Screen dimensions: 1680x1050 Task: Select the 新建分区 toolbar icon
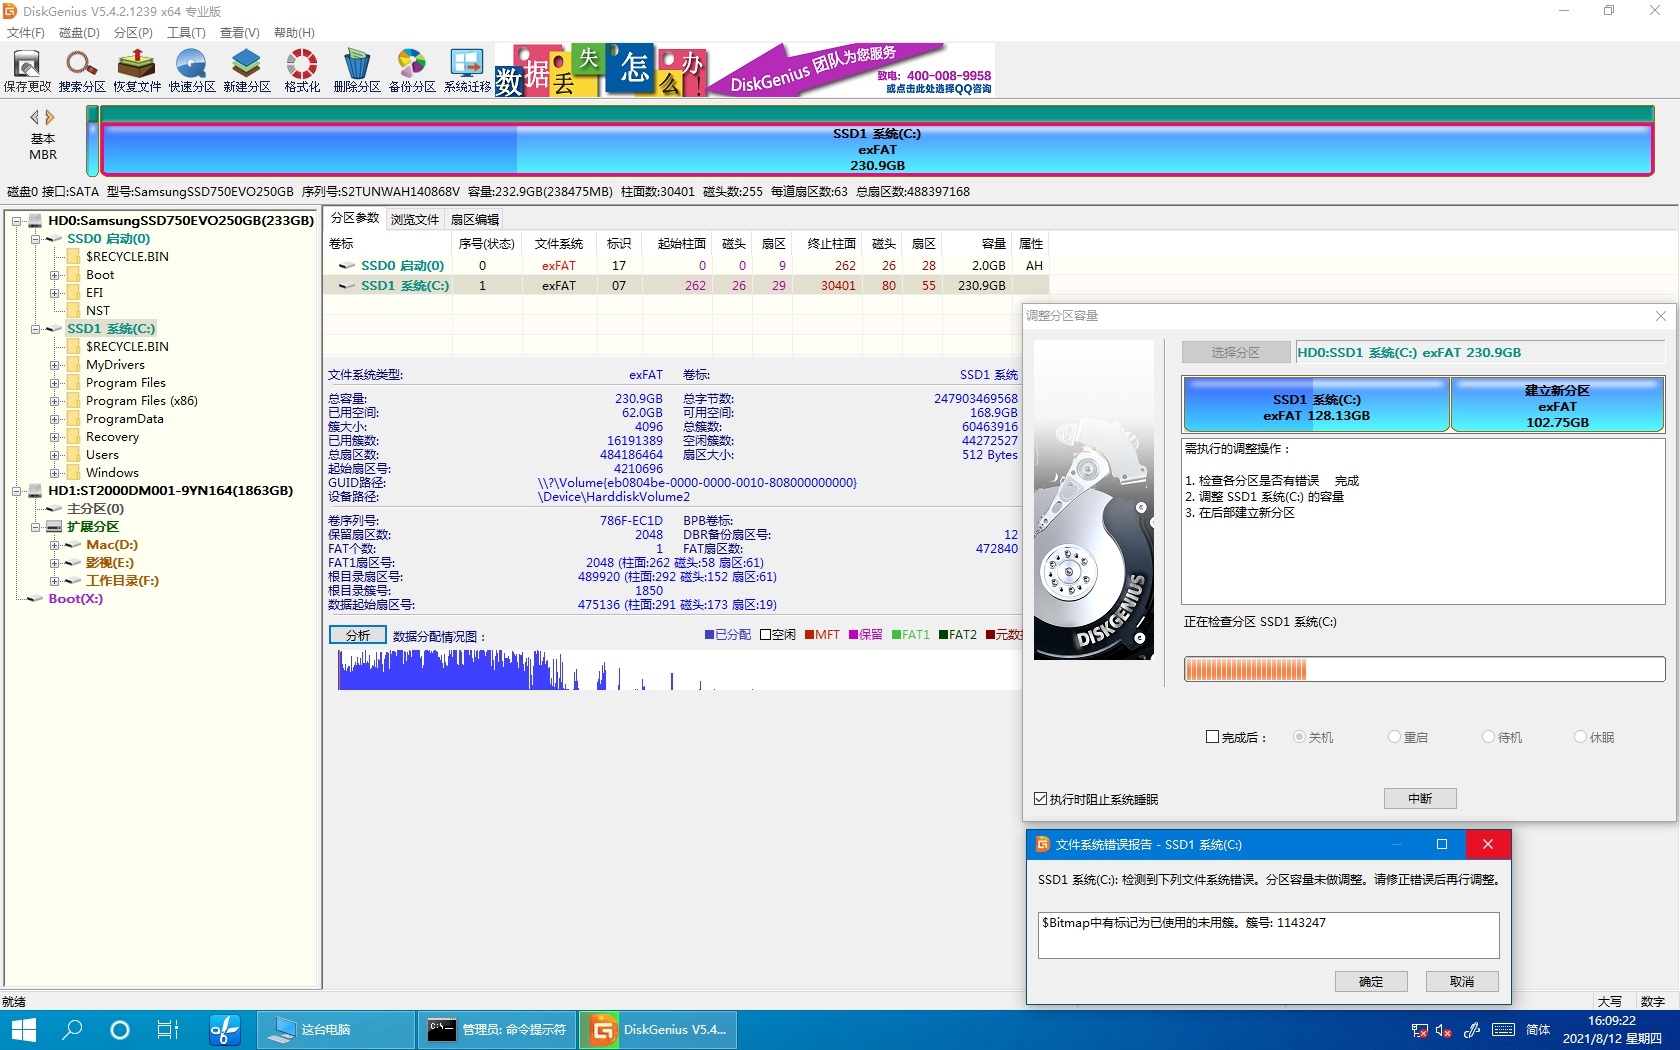(x=247, y=71)
